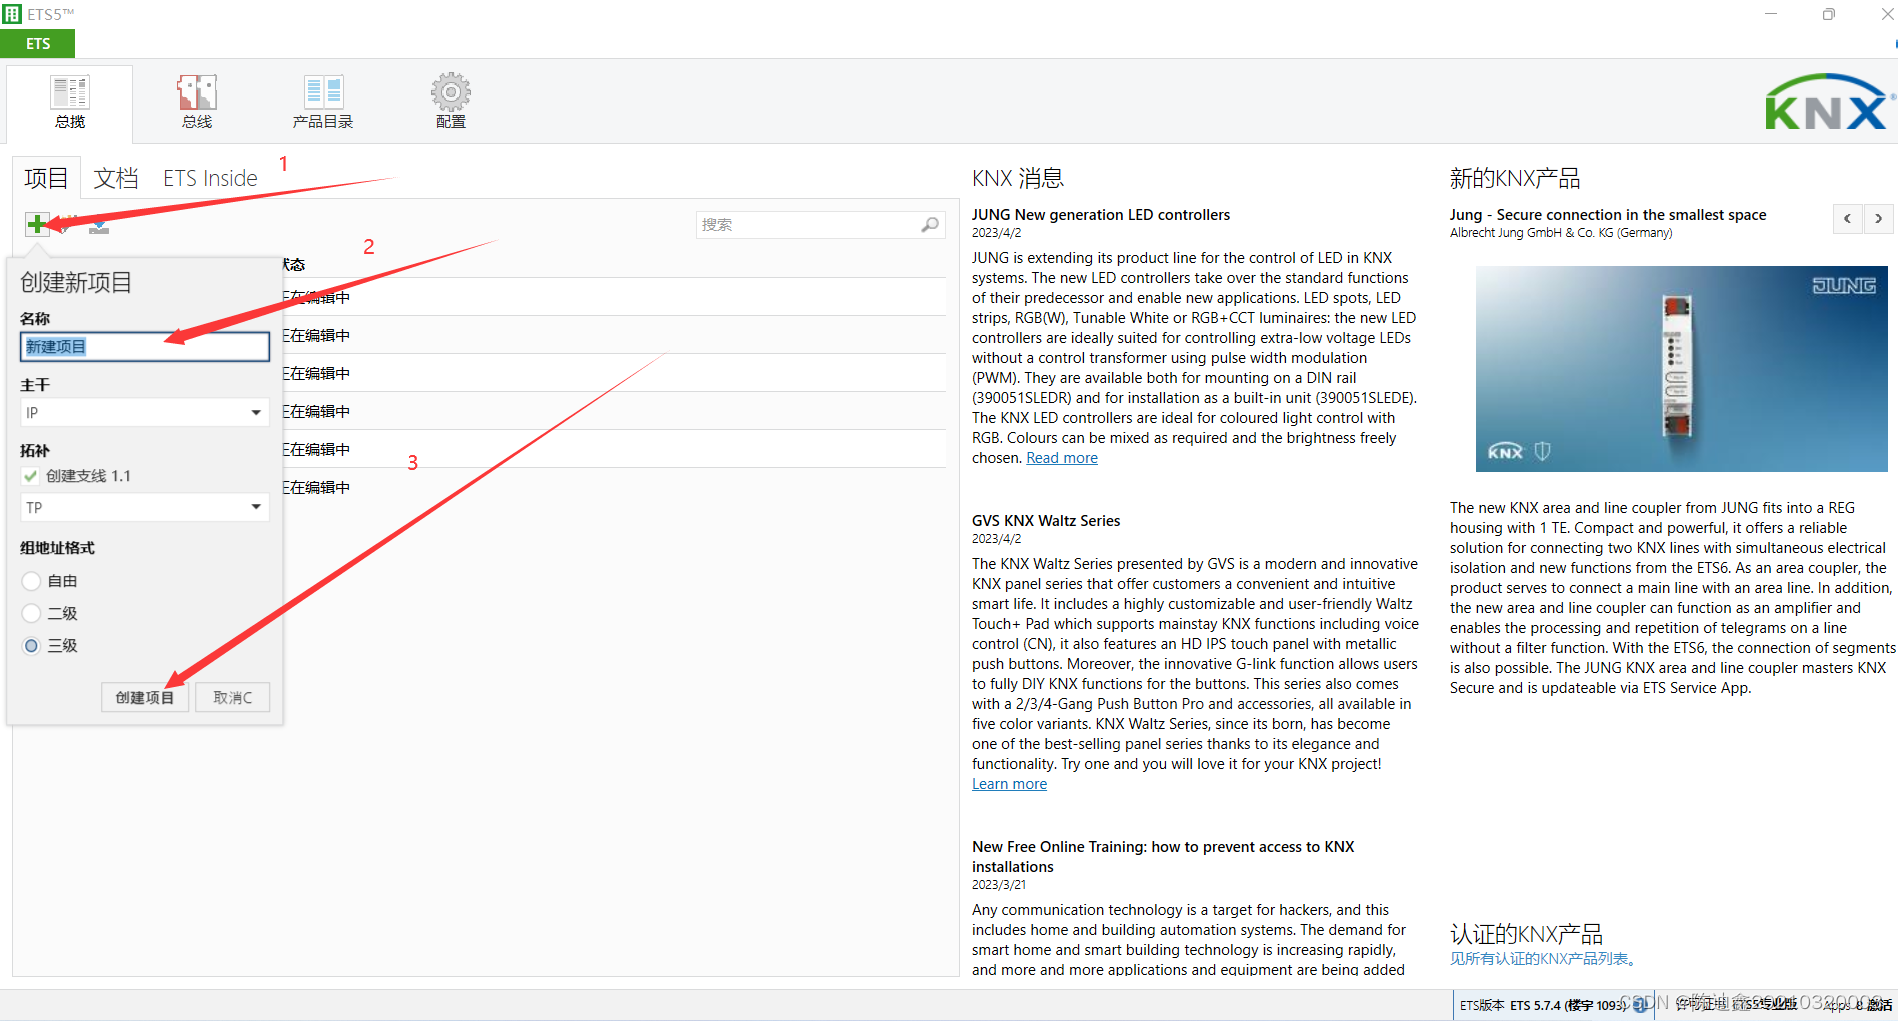The width and height of the screenshot is (1898, 1021).
Task: Click the ETS5 app icon in title bar
Action: [x=12, y=14]
